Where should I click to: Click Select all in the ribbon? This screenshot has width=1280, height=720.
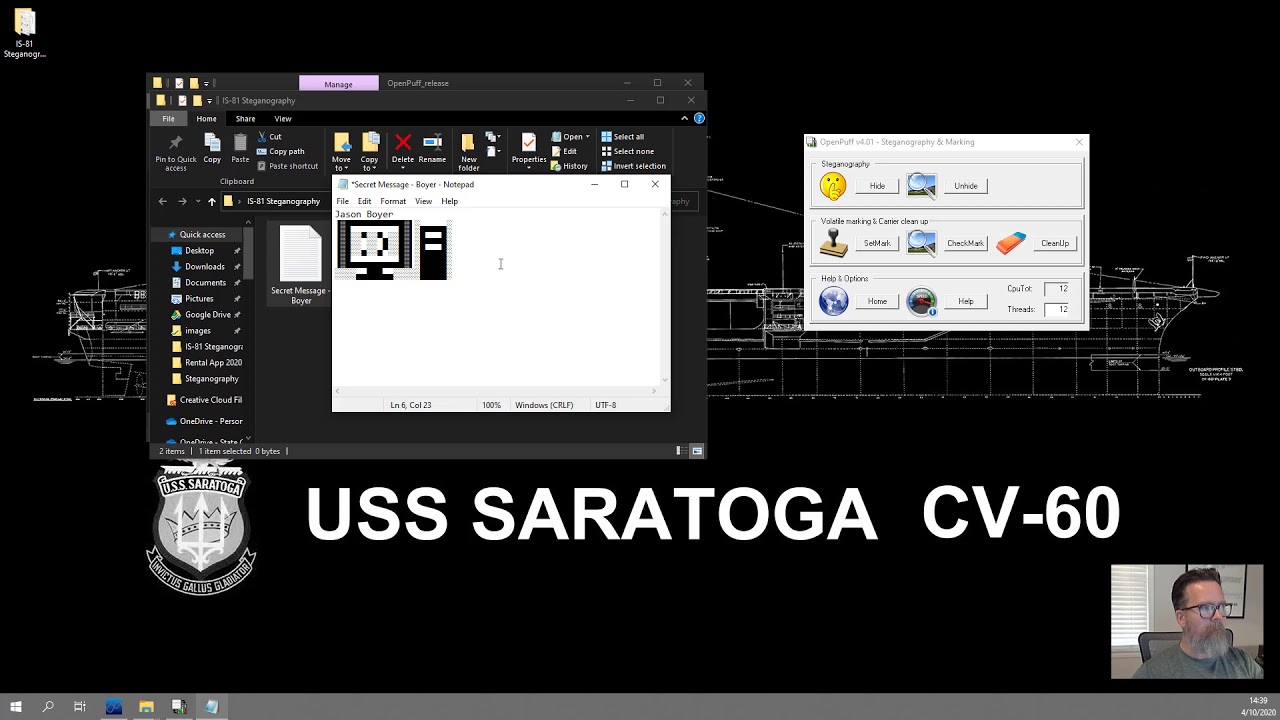point(623,137)
